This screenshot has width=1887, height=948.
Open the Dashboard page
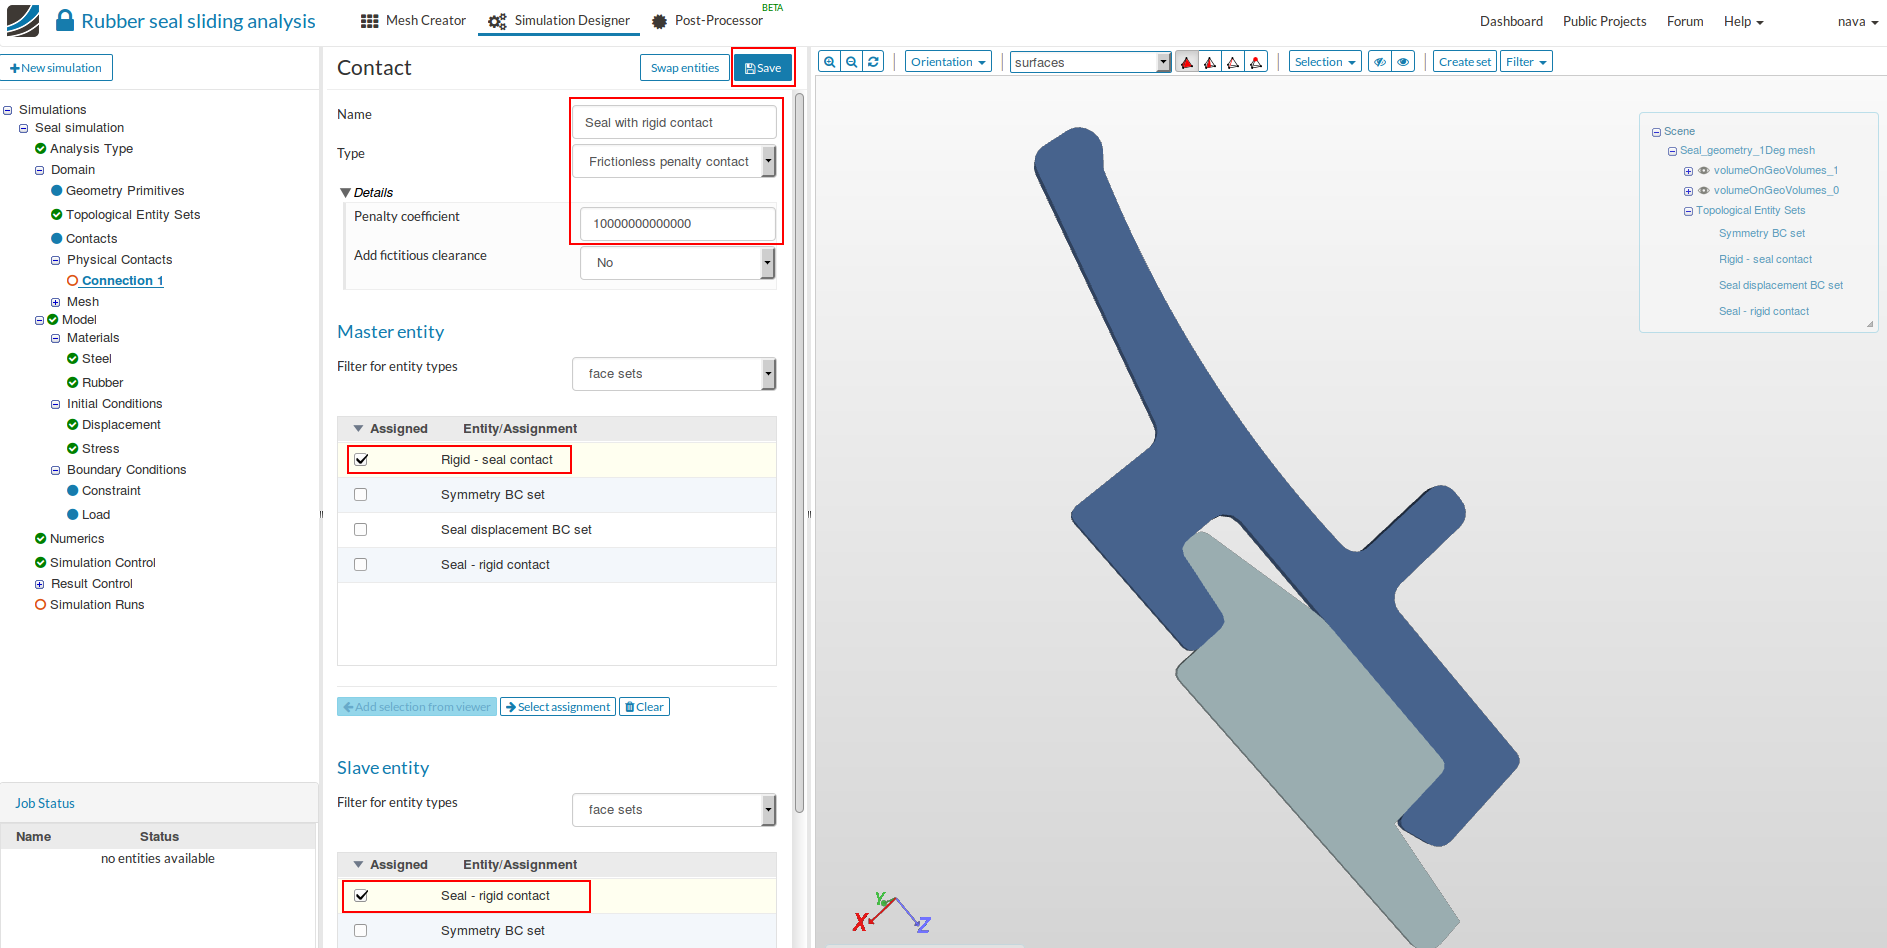1511,21
